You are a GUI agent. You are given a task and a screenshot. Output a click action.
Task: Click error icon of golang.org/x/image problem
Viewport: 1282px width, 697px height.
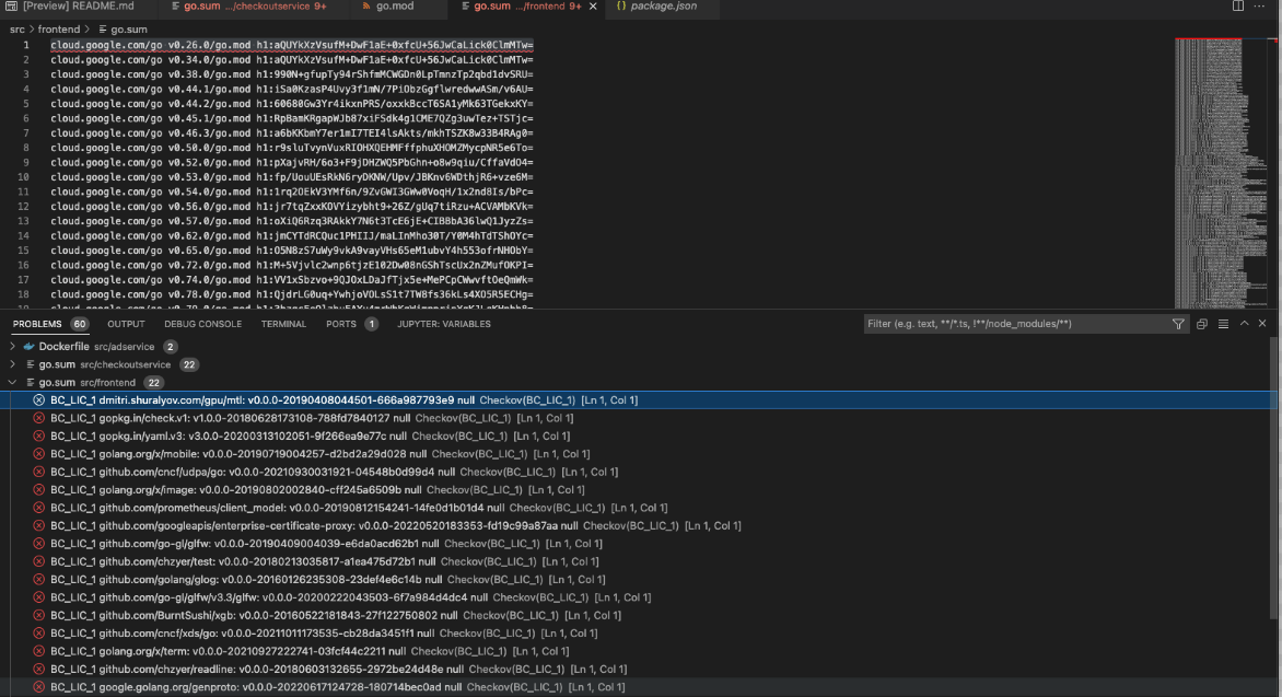click(x=39, y=490)
